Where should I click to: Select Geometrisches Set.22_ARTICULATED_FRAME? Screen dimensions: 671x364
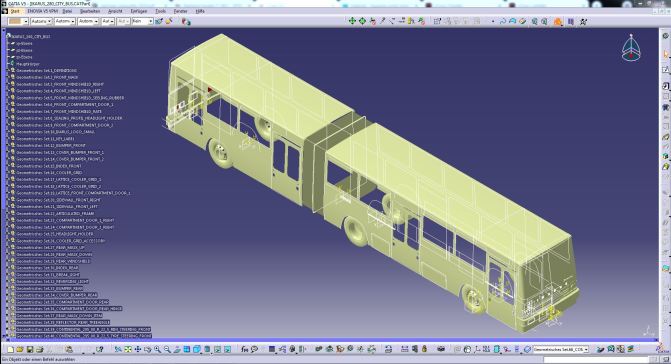click(x=55, y=213)
